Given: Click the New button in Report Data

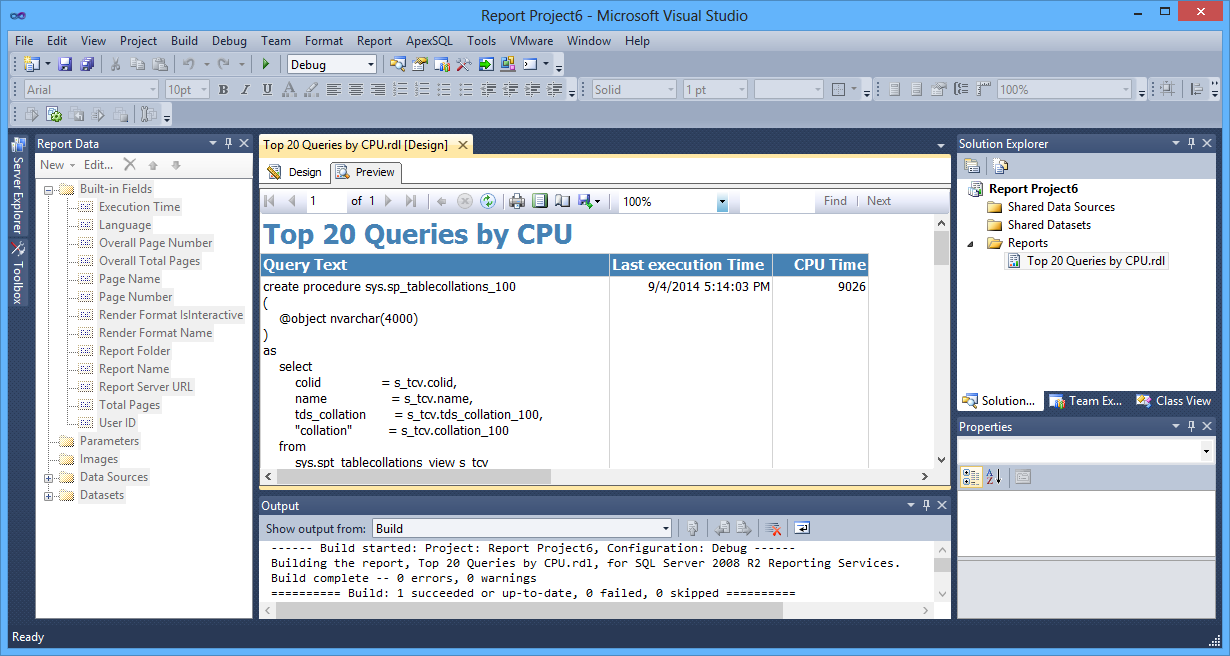Looking at the screenshot, I should [52, 165].
